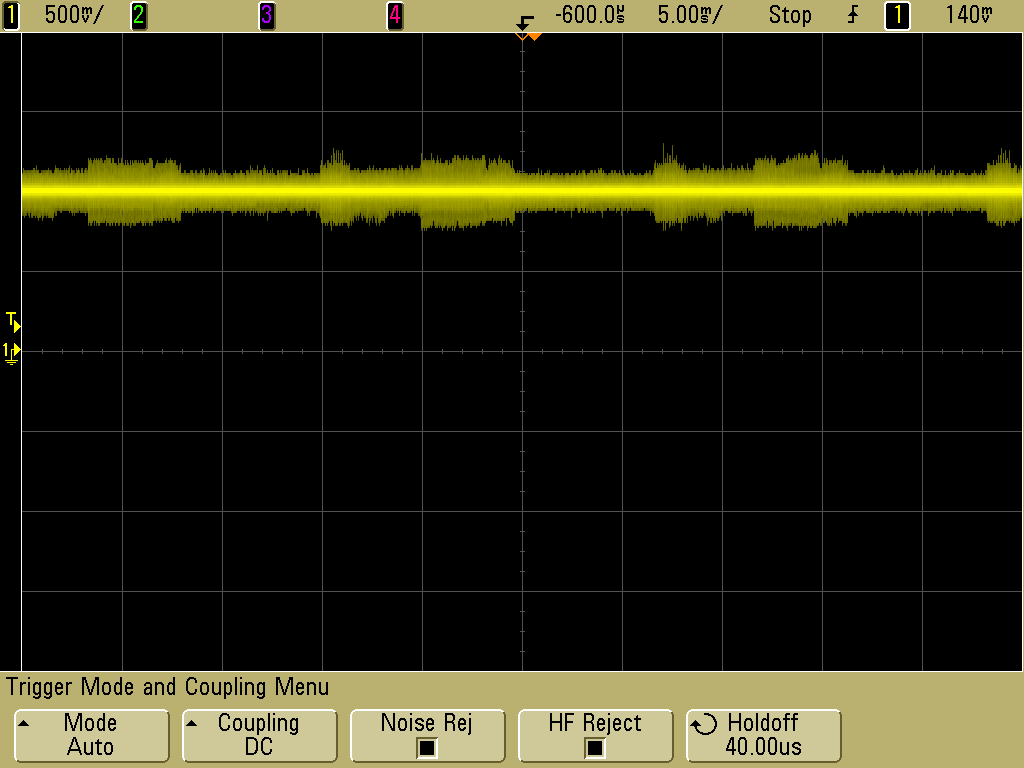The width and height of the screenshot is (1024, 768).
Task: Click the trigger source 1 badge
Action: coord(897,15)
